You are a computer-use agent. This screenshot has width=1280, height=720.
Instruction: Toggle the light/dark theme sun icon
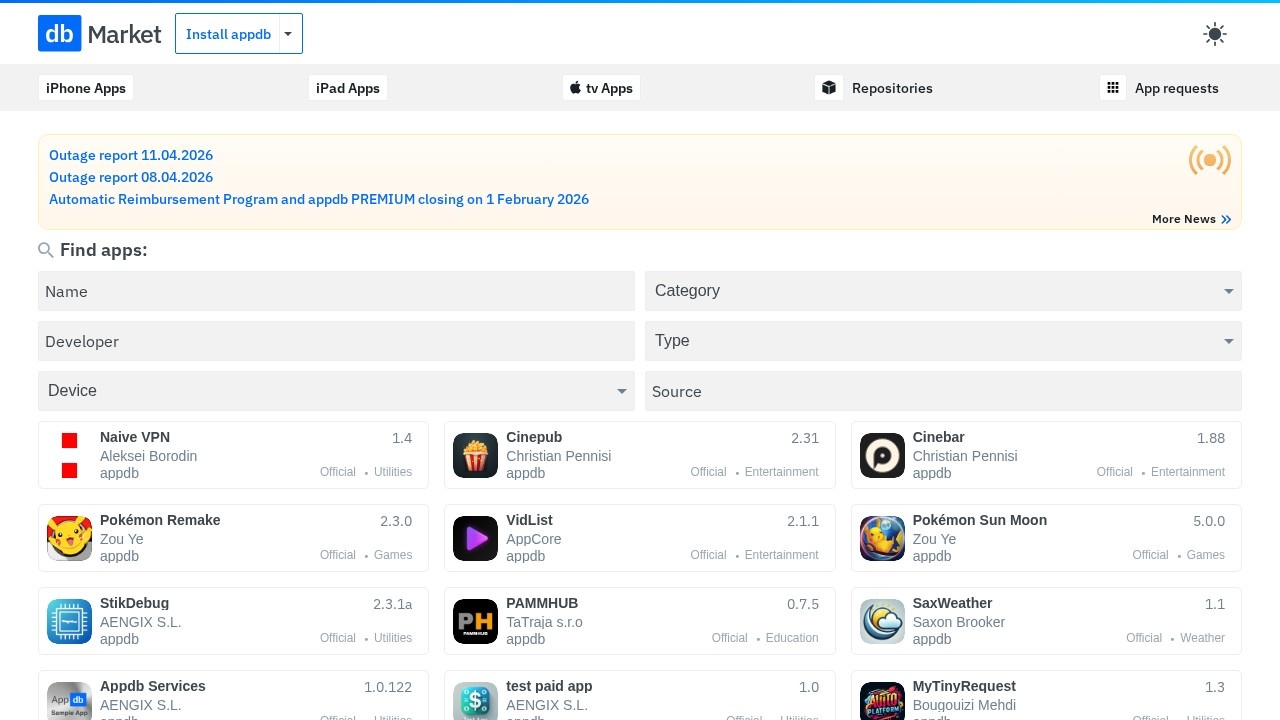tap(1215, 34)
